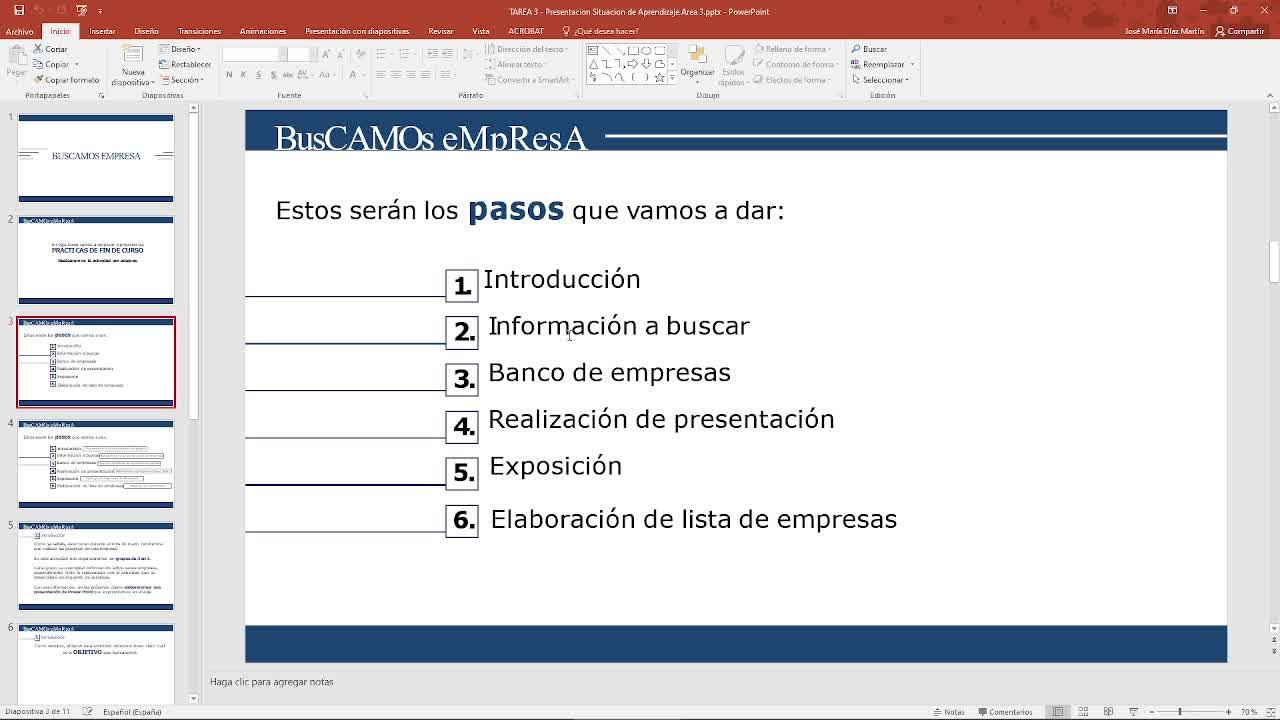Insert a star shape from the gallery
1280x720 pixels.
click(659, 77)
